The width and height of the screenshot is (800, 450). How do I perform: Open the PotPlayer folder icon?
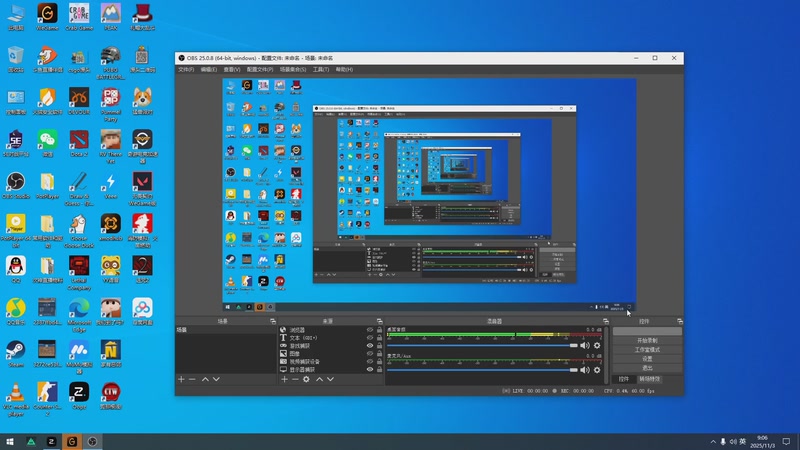(47, 186)
